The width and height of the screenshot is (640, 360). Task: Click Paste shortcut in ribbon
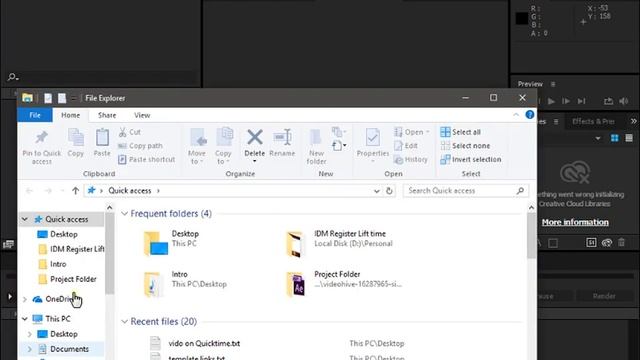click(x=146, y=159)
